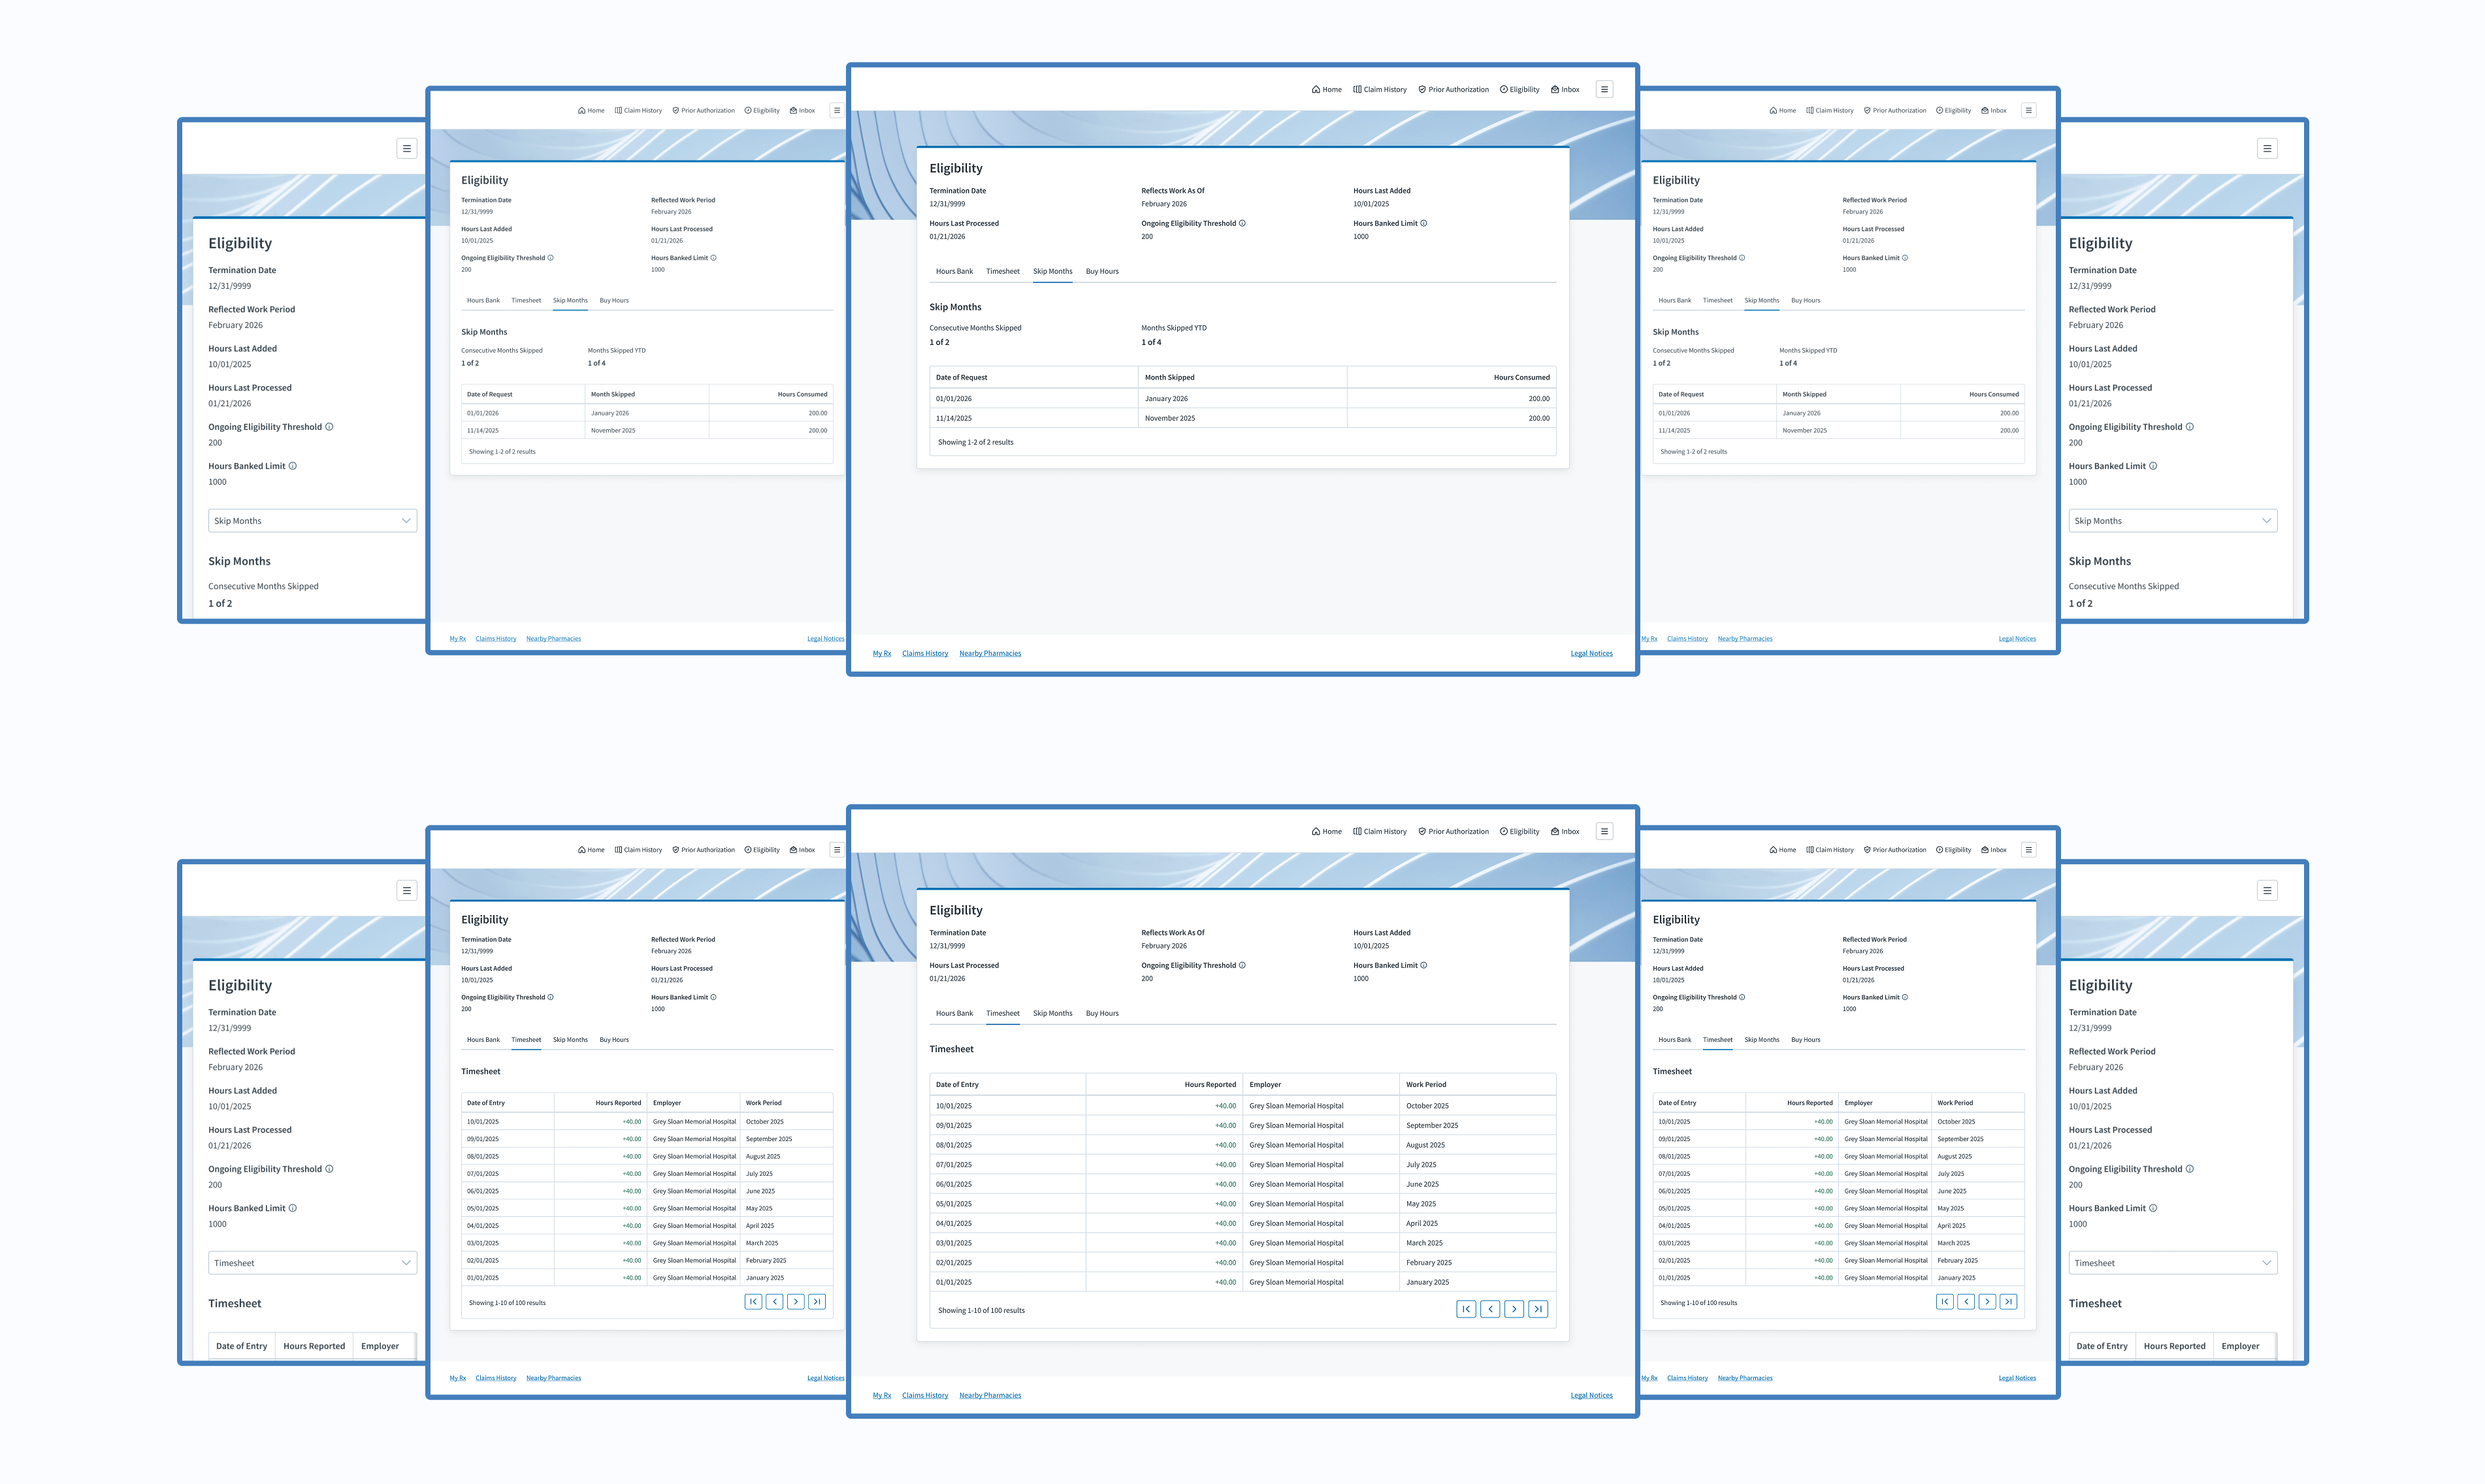Viewport: 2485px width, 1484px height.
Task: Open Timesheet dropdown in bottom-left mobile screen
Action: coord(312,1263)
